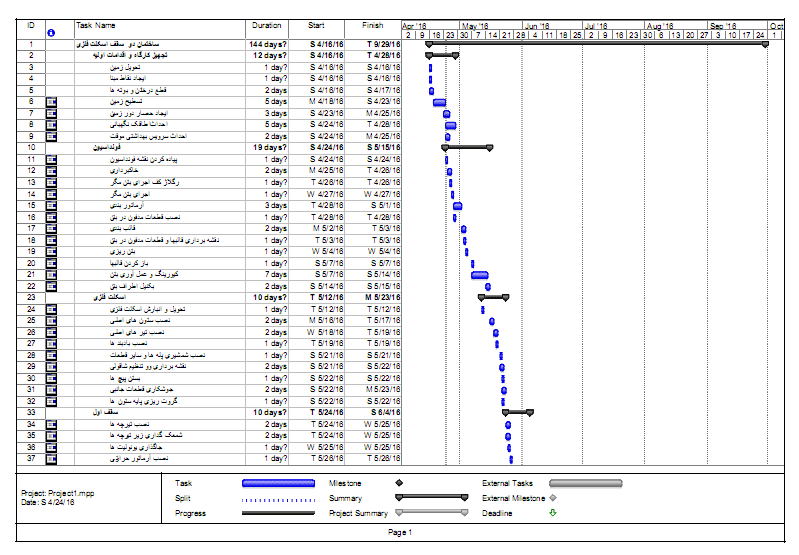This screenshot has height=555, width=799.
Task: Select the 144 days? duration cell
Action: click(x=268, y=44)
